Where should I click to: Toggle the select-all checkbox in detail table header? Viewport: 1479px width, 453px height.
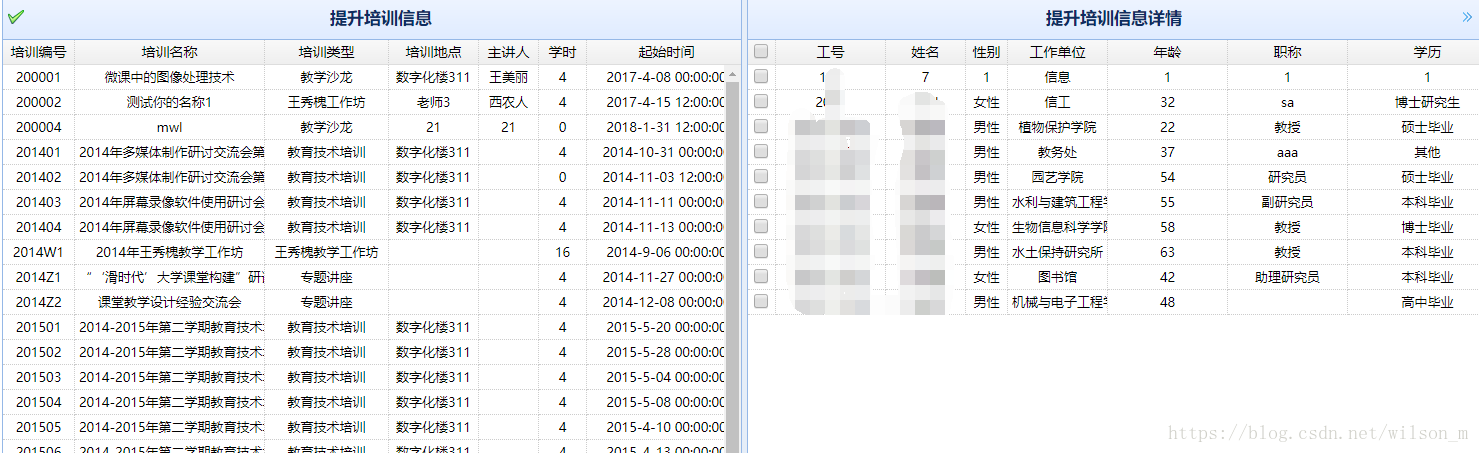(761, 52)
